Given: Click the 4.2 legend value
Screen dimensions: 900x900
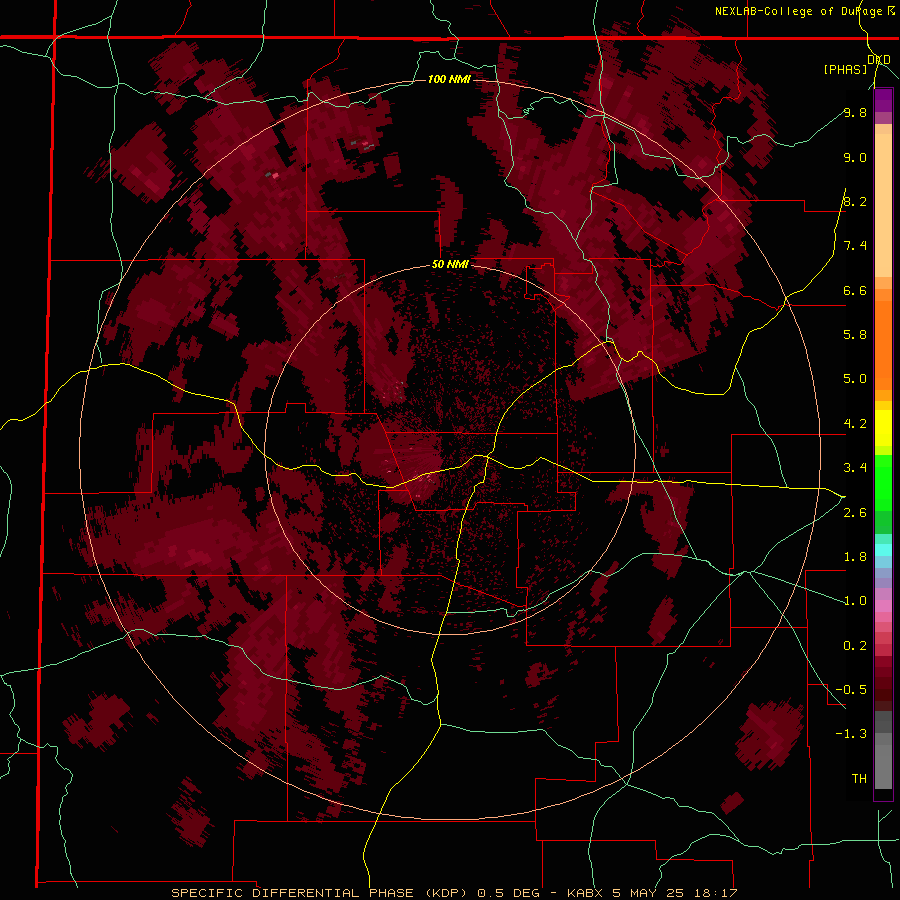Looking at the screenshot, I should [855, 424].
